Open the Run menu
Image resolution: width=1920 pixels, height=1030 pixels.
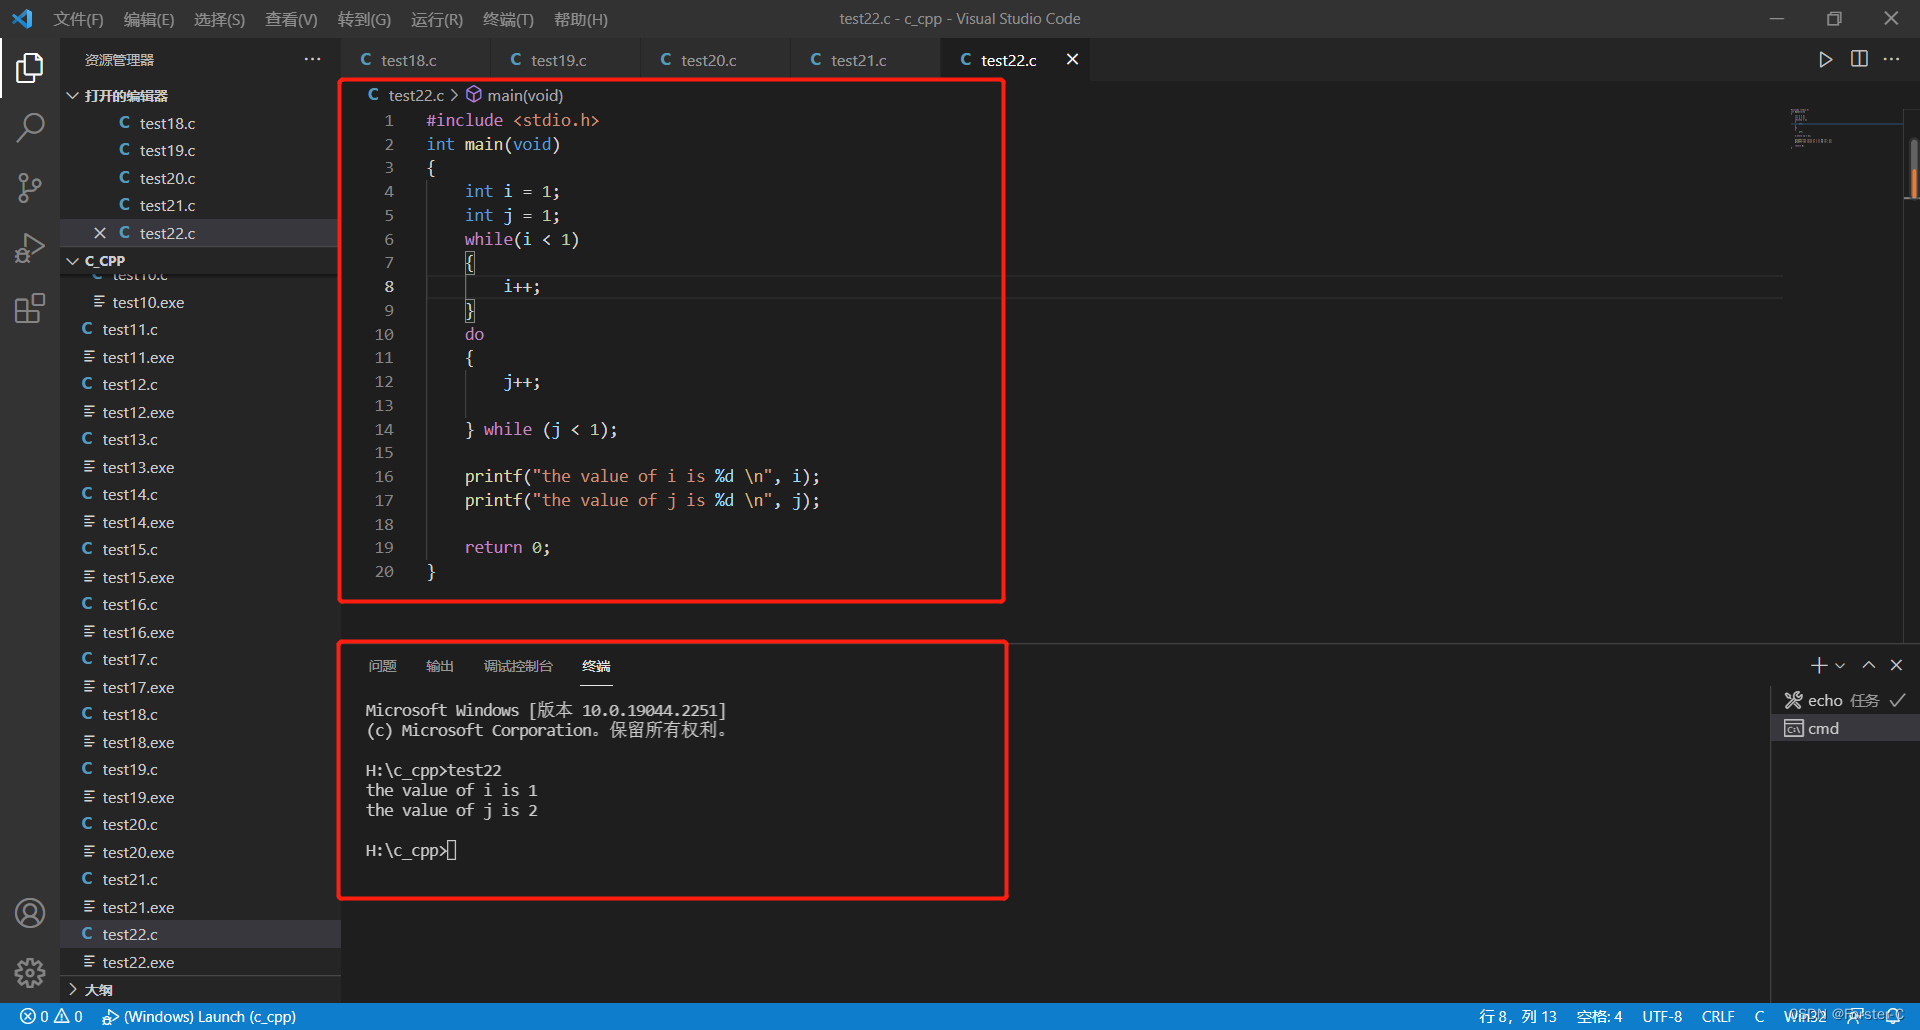click(437, 19)
